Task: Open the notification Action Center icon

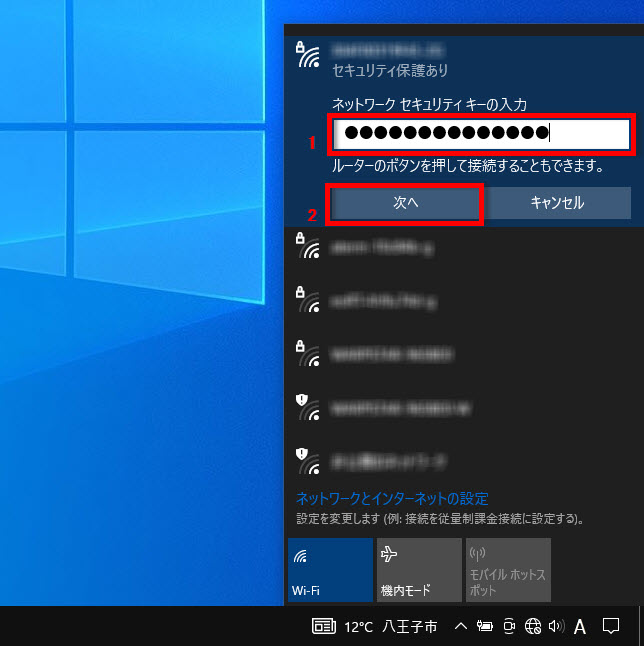Action: [x=612, y=627]
